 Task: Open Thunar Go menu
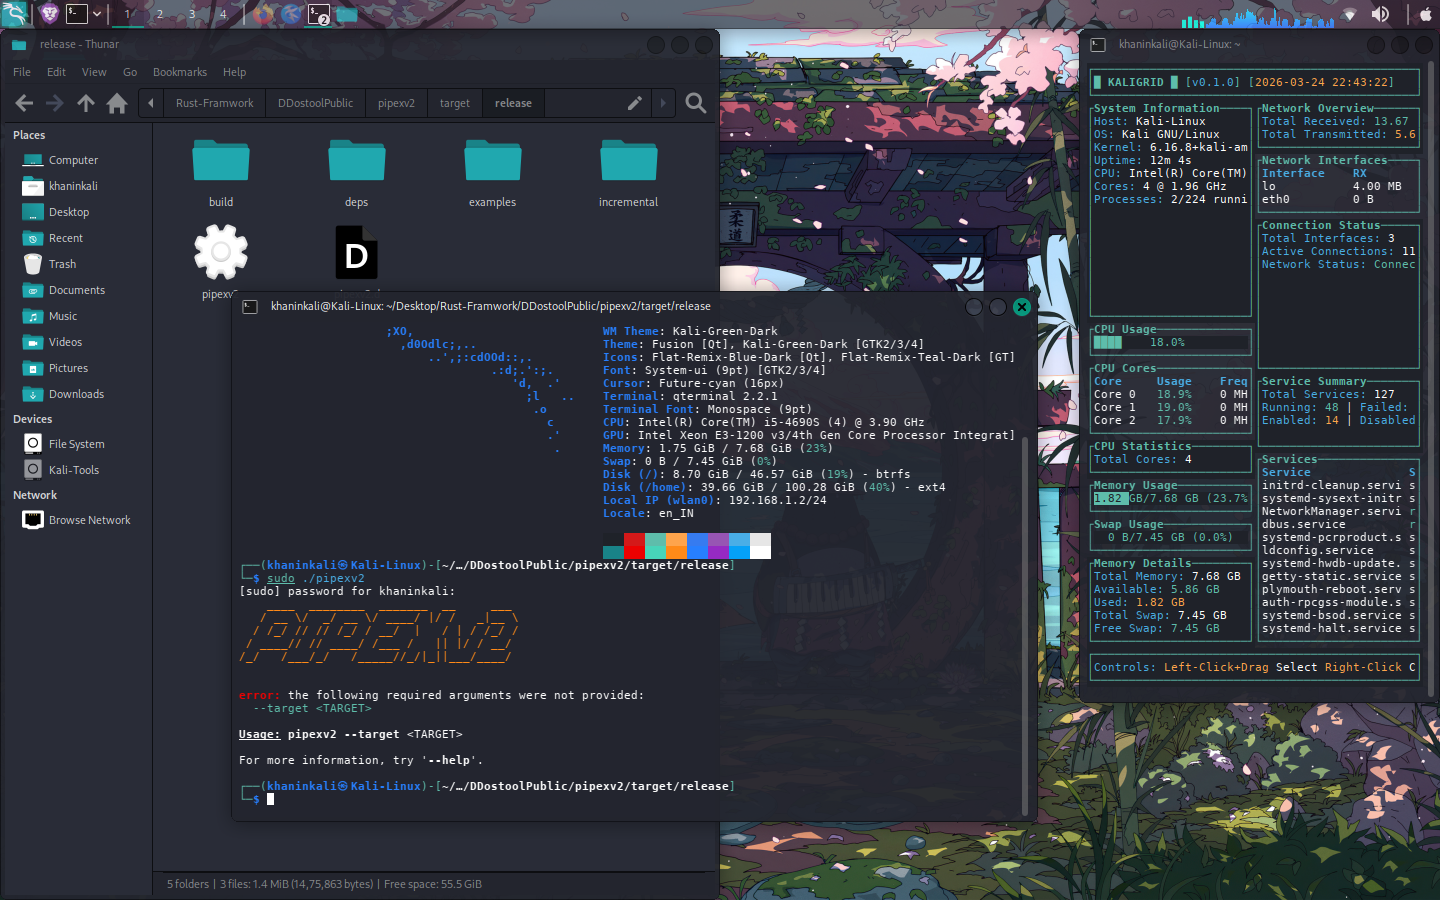click(130, 72)
